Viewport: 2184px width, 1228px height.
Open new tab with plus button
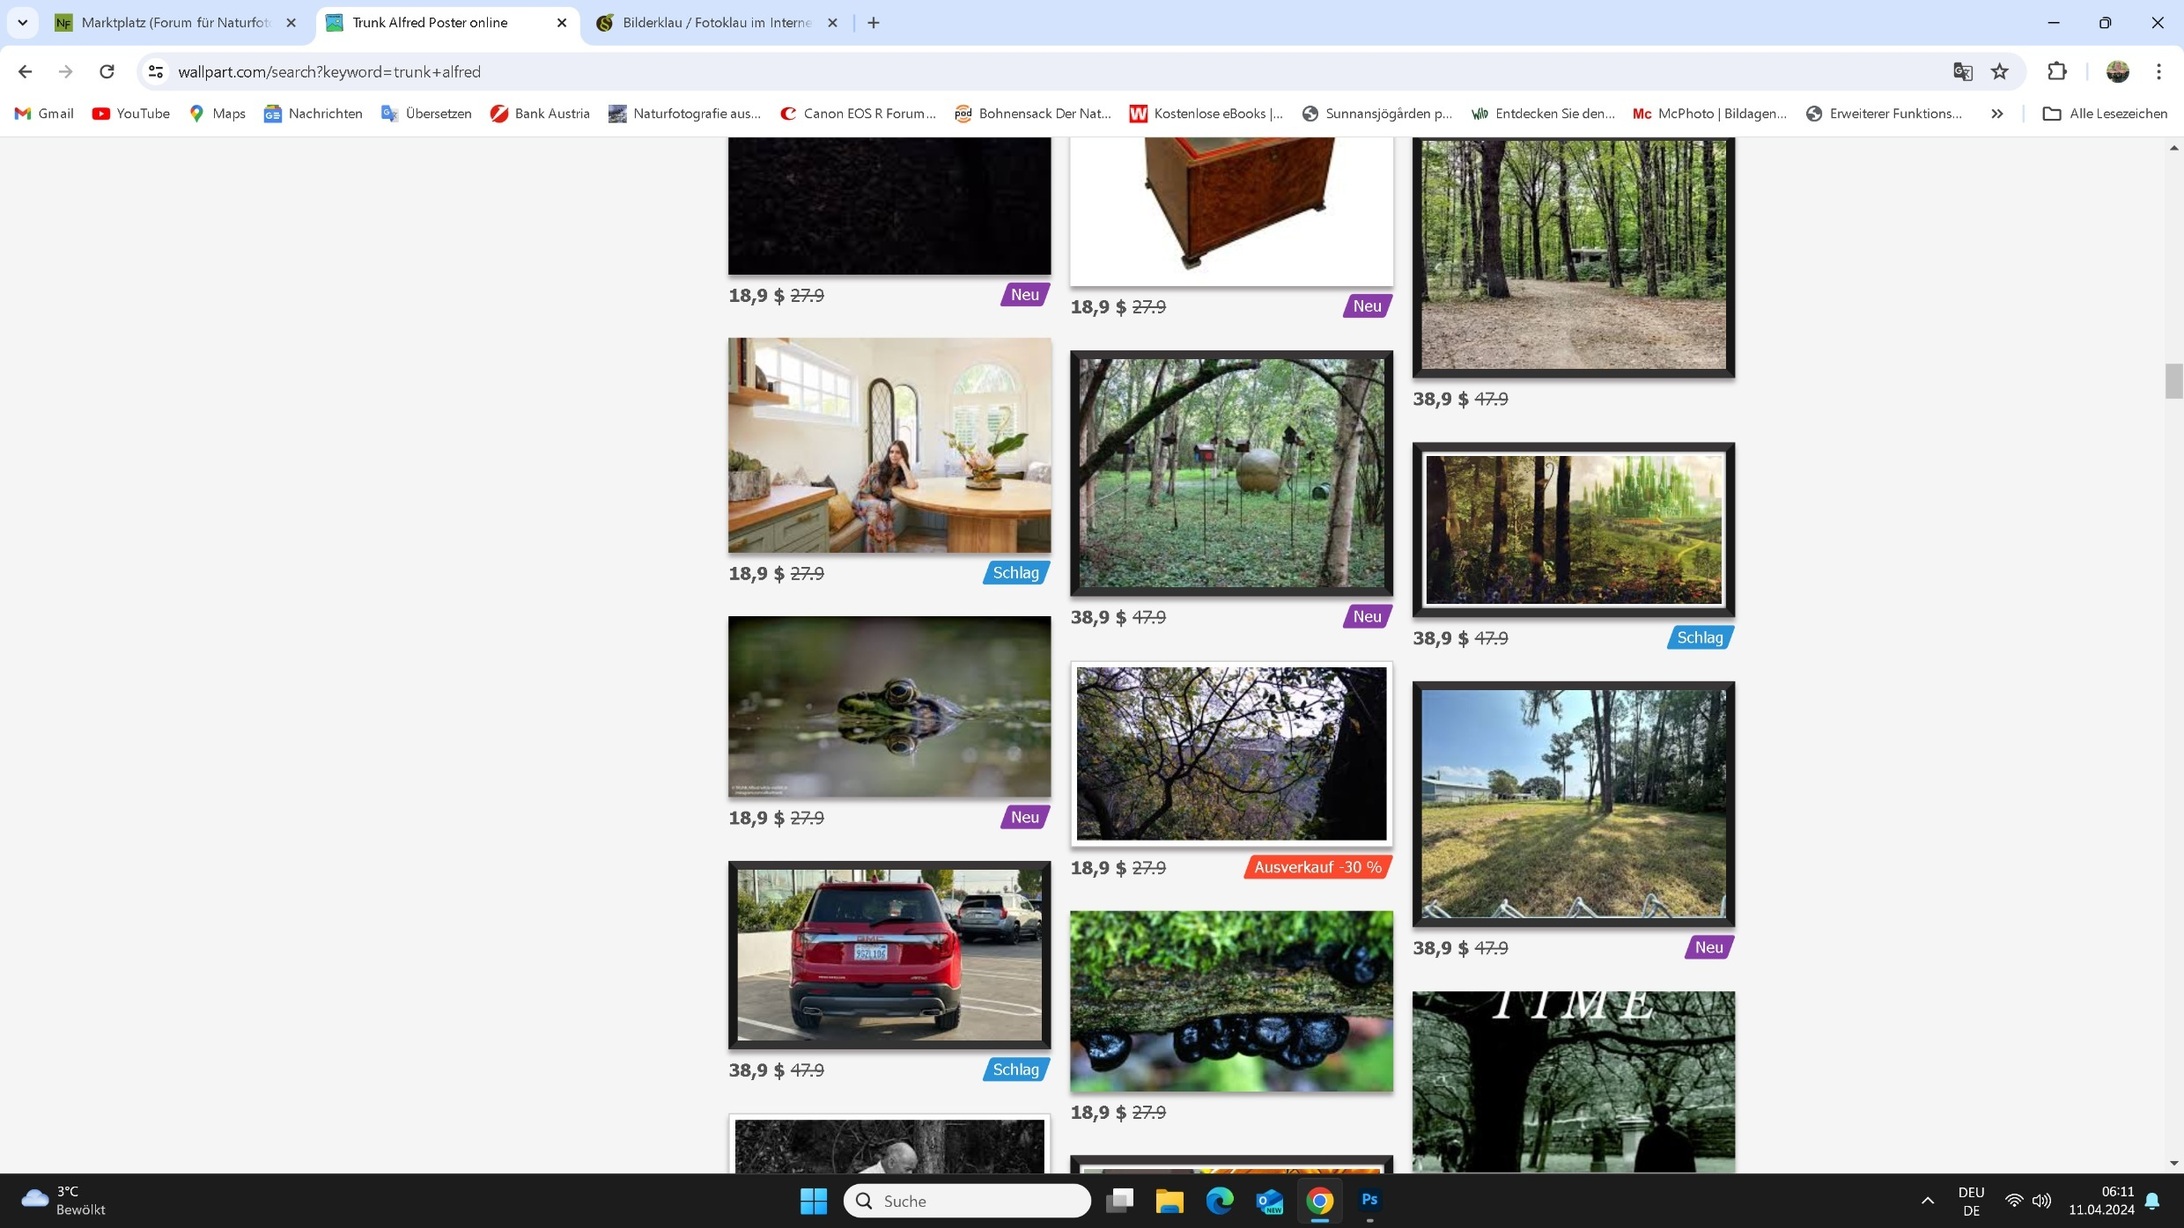point(873,22)
